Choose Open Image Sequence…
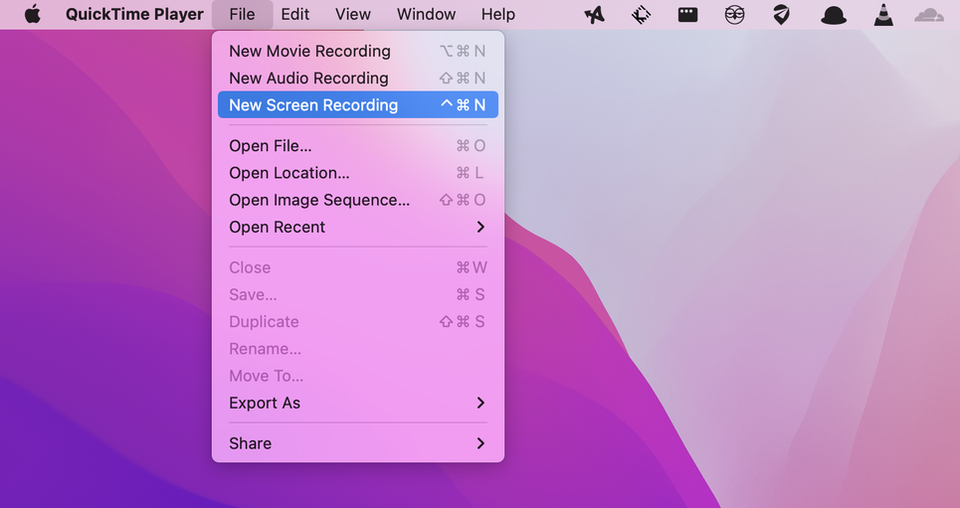Screen dimensions: 960x508 tap(358, 200)
